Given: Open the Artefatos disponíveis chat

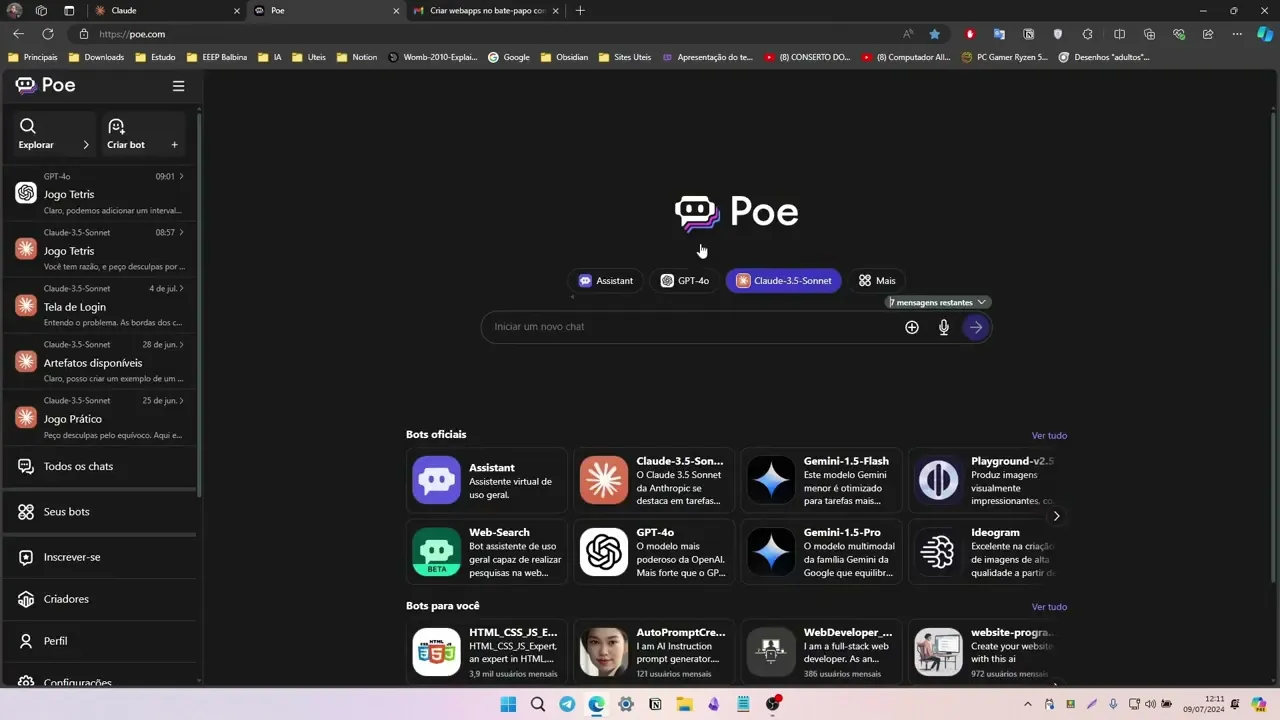Looking at the screenshot, I should point(100,361).
